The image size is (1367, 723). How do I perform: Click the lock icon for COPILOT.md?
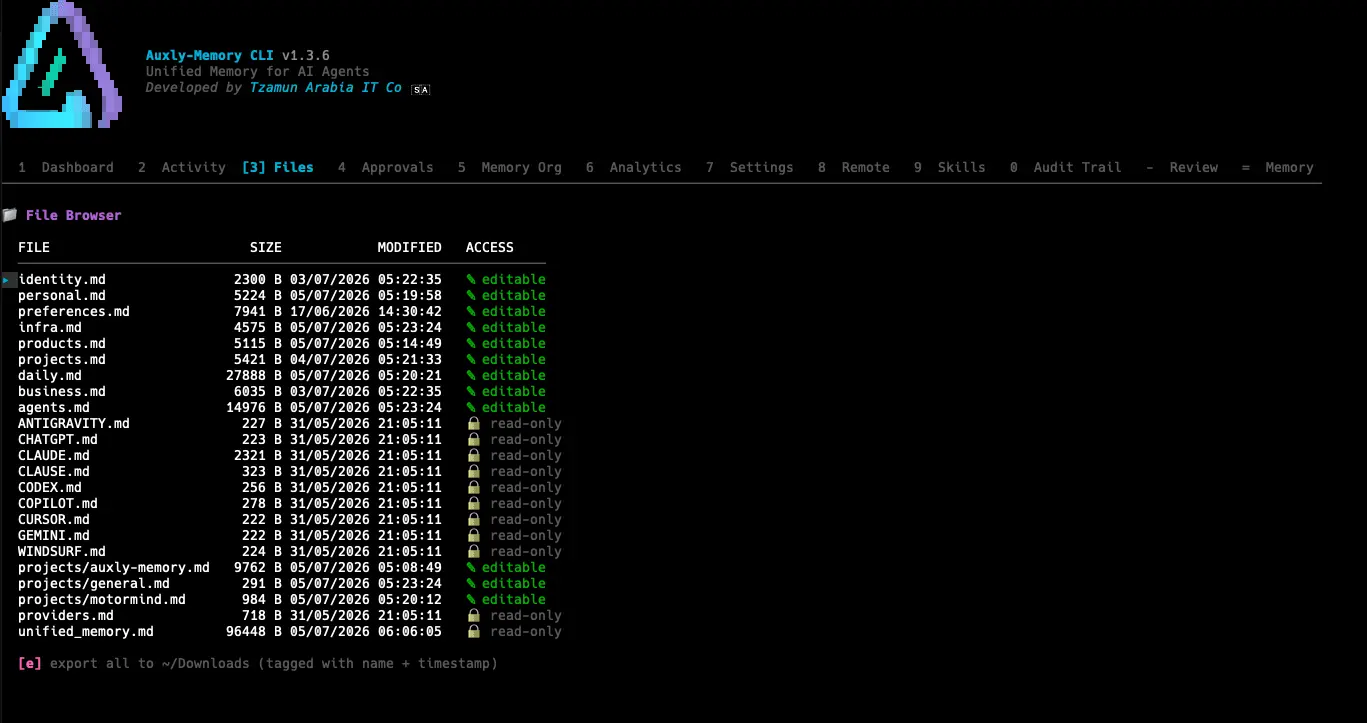(474, 503)
